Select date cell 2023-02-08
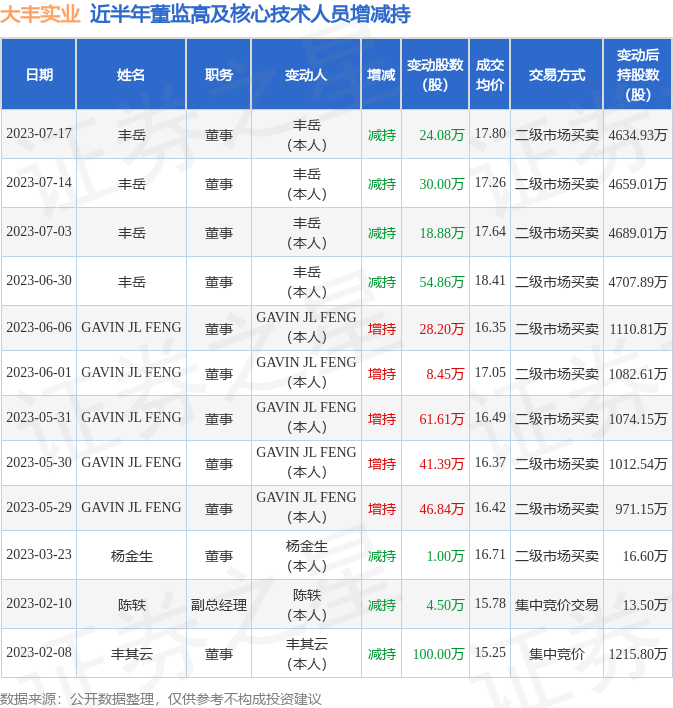The image size is (673, 708). point(39,652)
